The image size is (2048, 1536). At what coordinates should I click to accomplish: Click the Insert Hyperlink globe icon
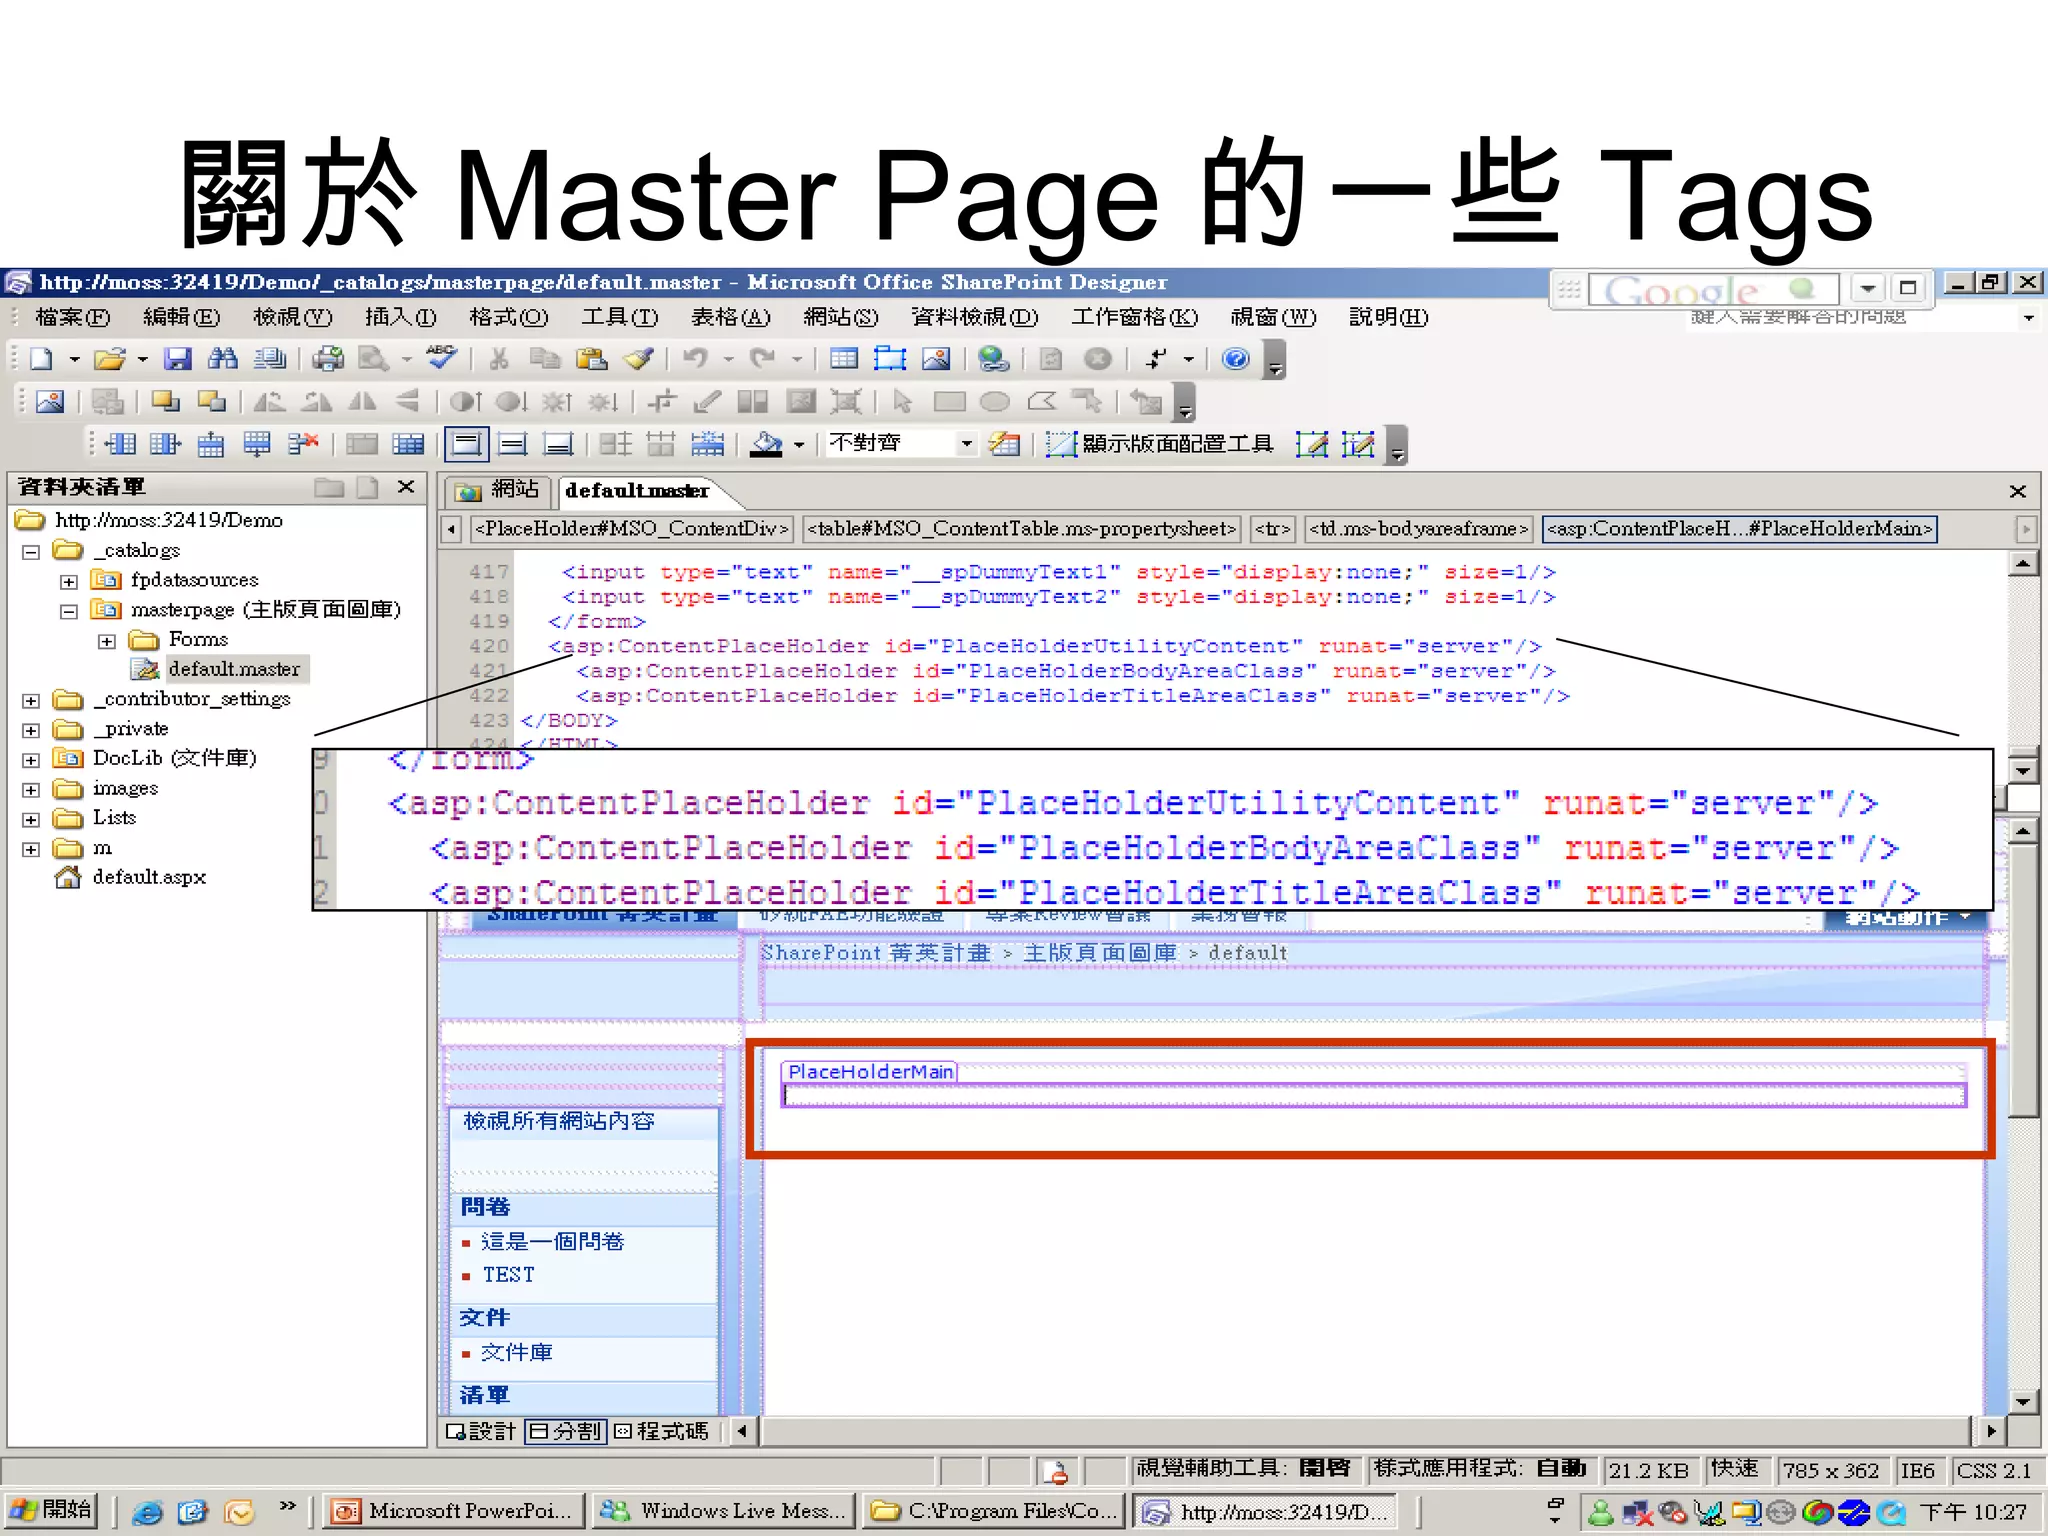[x=993, y=359]
